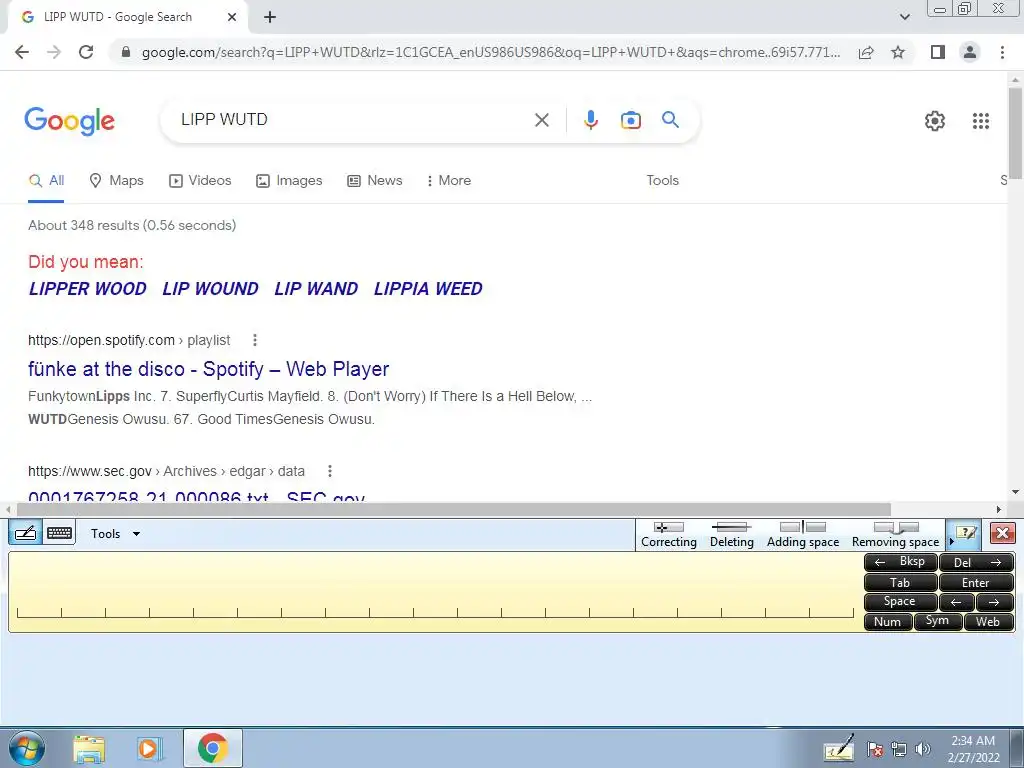
Task: Click the Bksp key on Input Panel
Action: pos(901,562)
